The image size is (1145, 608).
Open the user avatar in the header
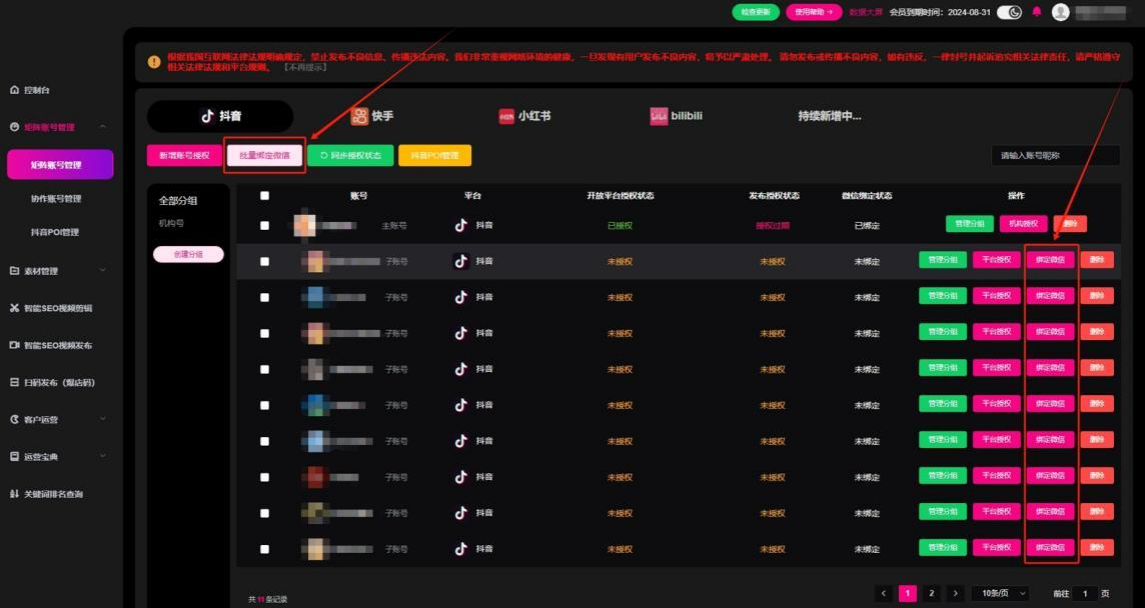coord(1060,12)
